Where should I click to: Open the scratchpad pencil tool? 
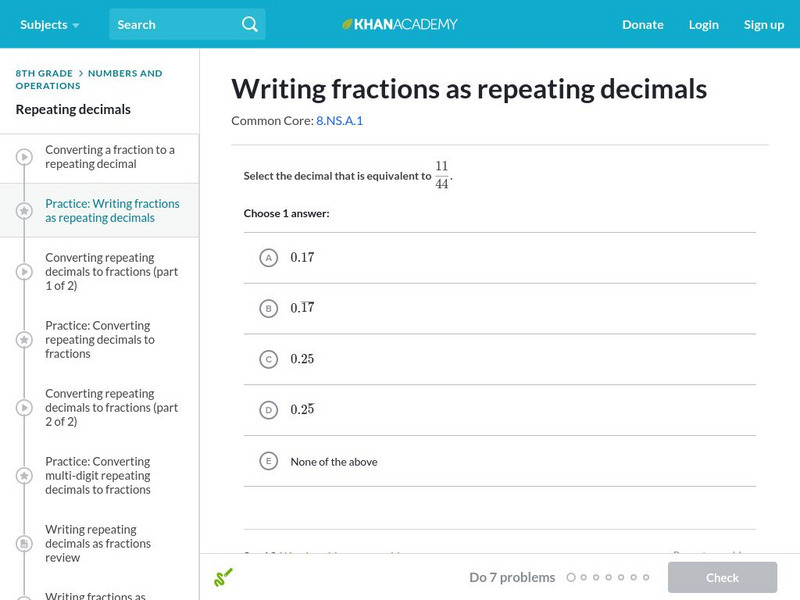pos(223,577)
